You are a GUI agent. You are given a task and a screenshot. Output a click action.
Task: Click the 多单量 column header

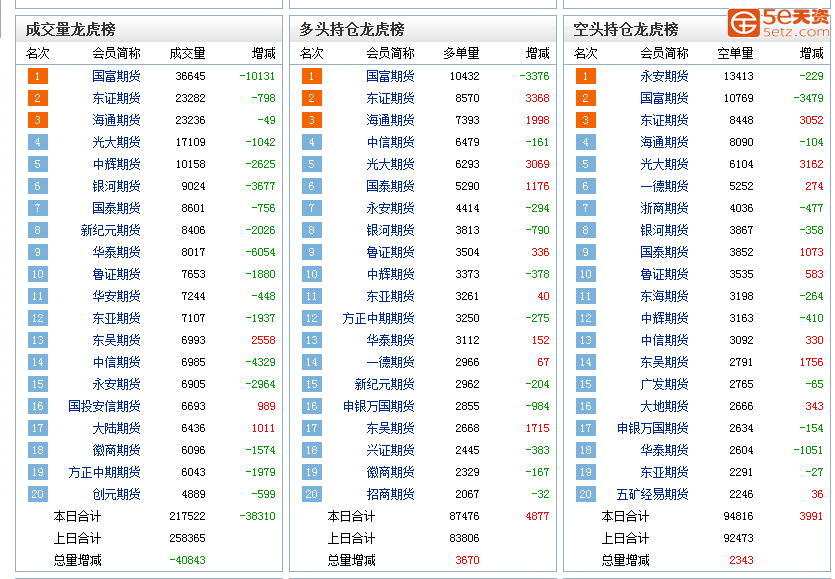pyautogui.click(x=462, y=53)
